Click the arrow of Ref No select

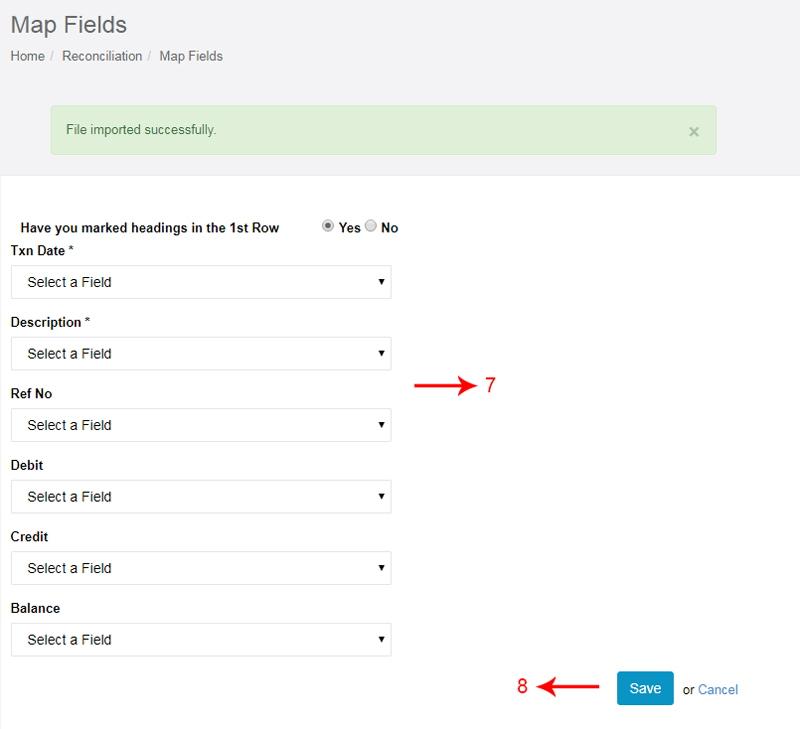point(381,424)
